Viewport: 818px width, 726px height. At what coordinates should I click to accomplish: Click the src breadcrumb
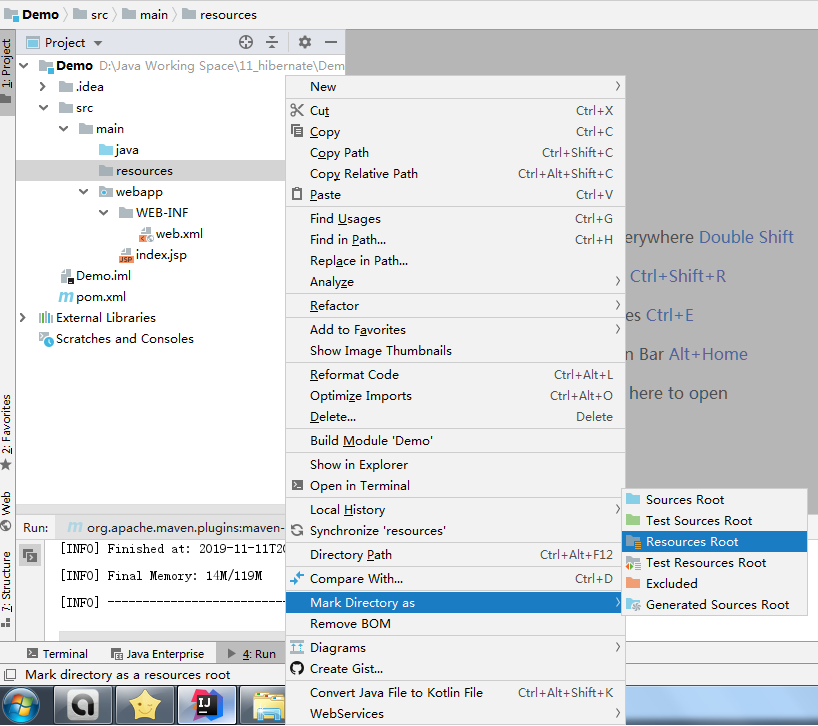tap(91, 15)
